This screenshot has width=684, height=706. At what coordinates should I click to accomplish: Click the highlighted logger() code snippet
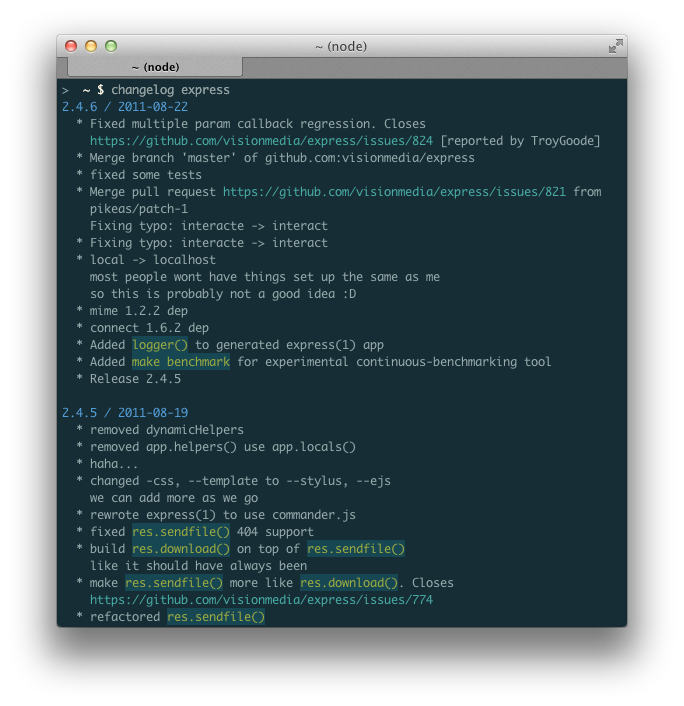[x=160, y=345]
